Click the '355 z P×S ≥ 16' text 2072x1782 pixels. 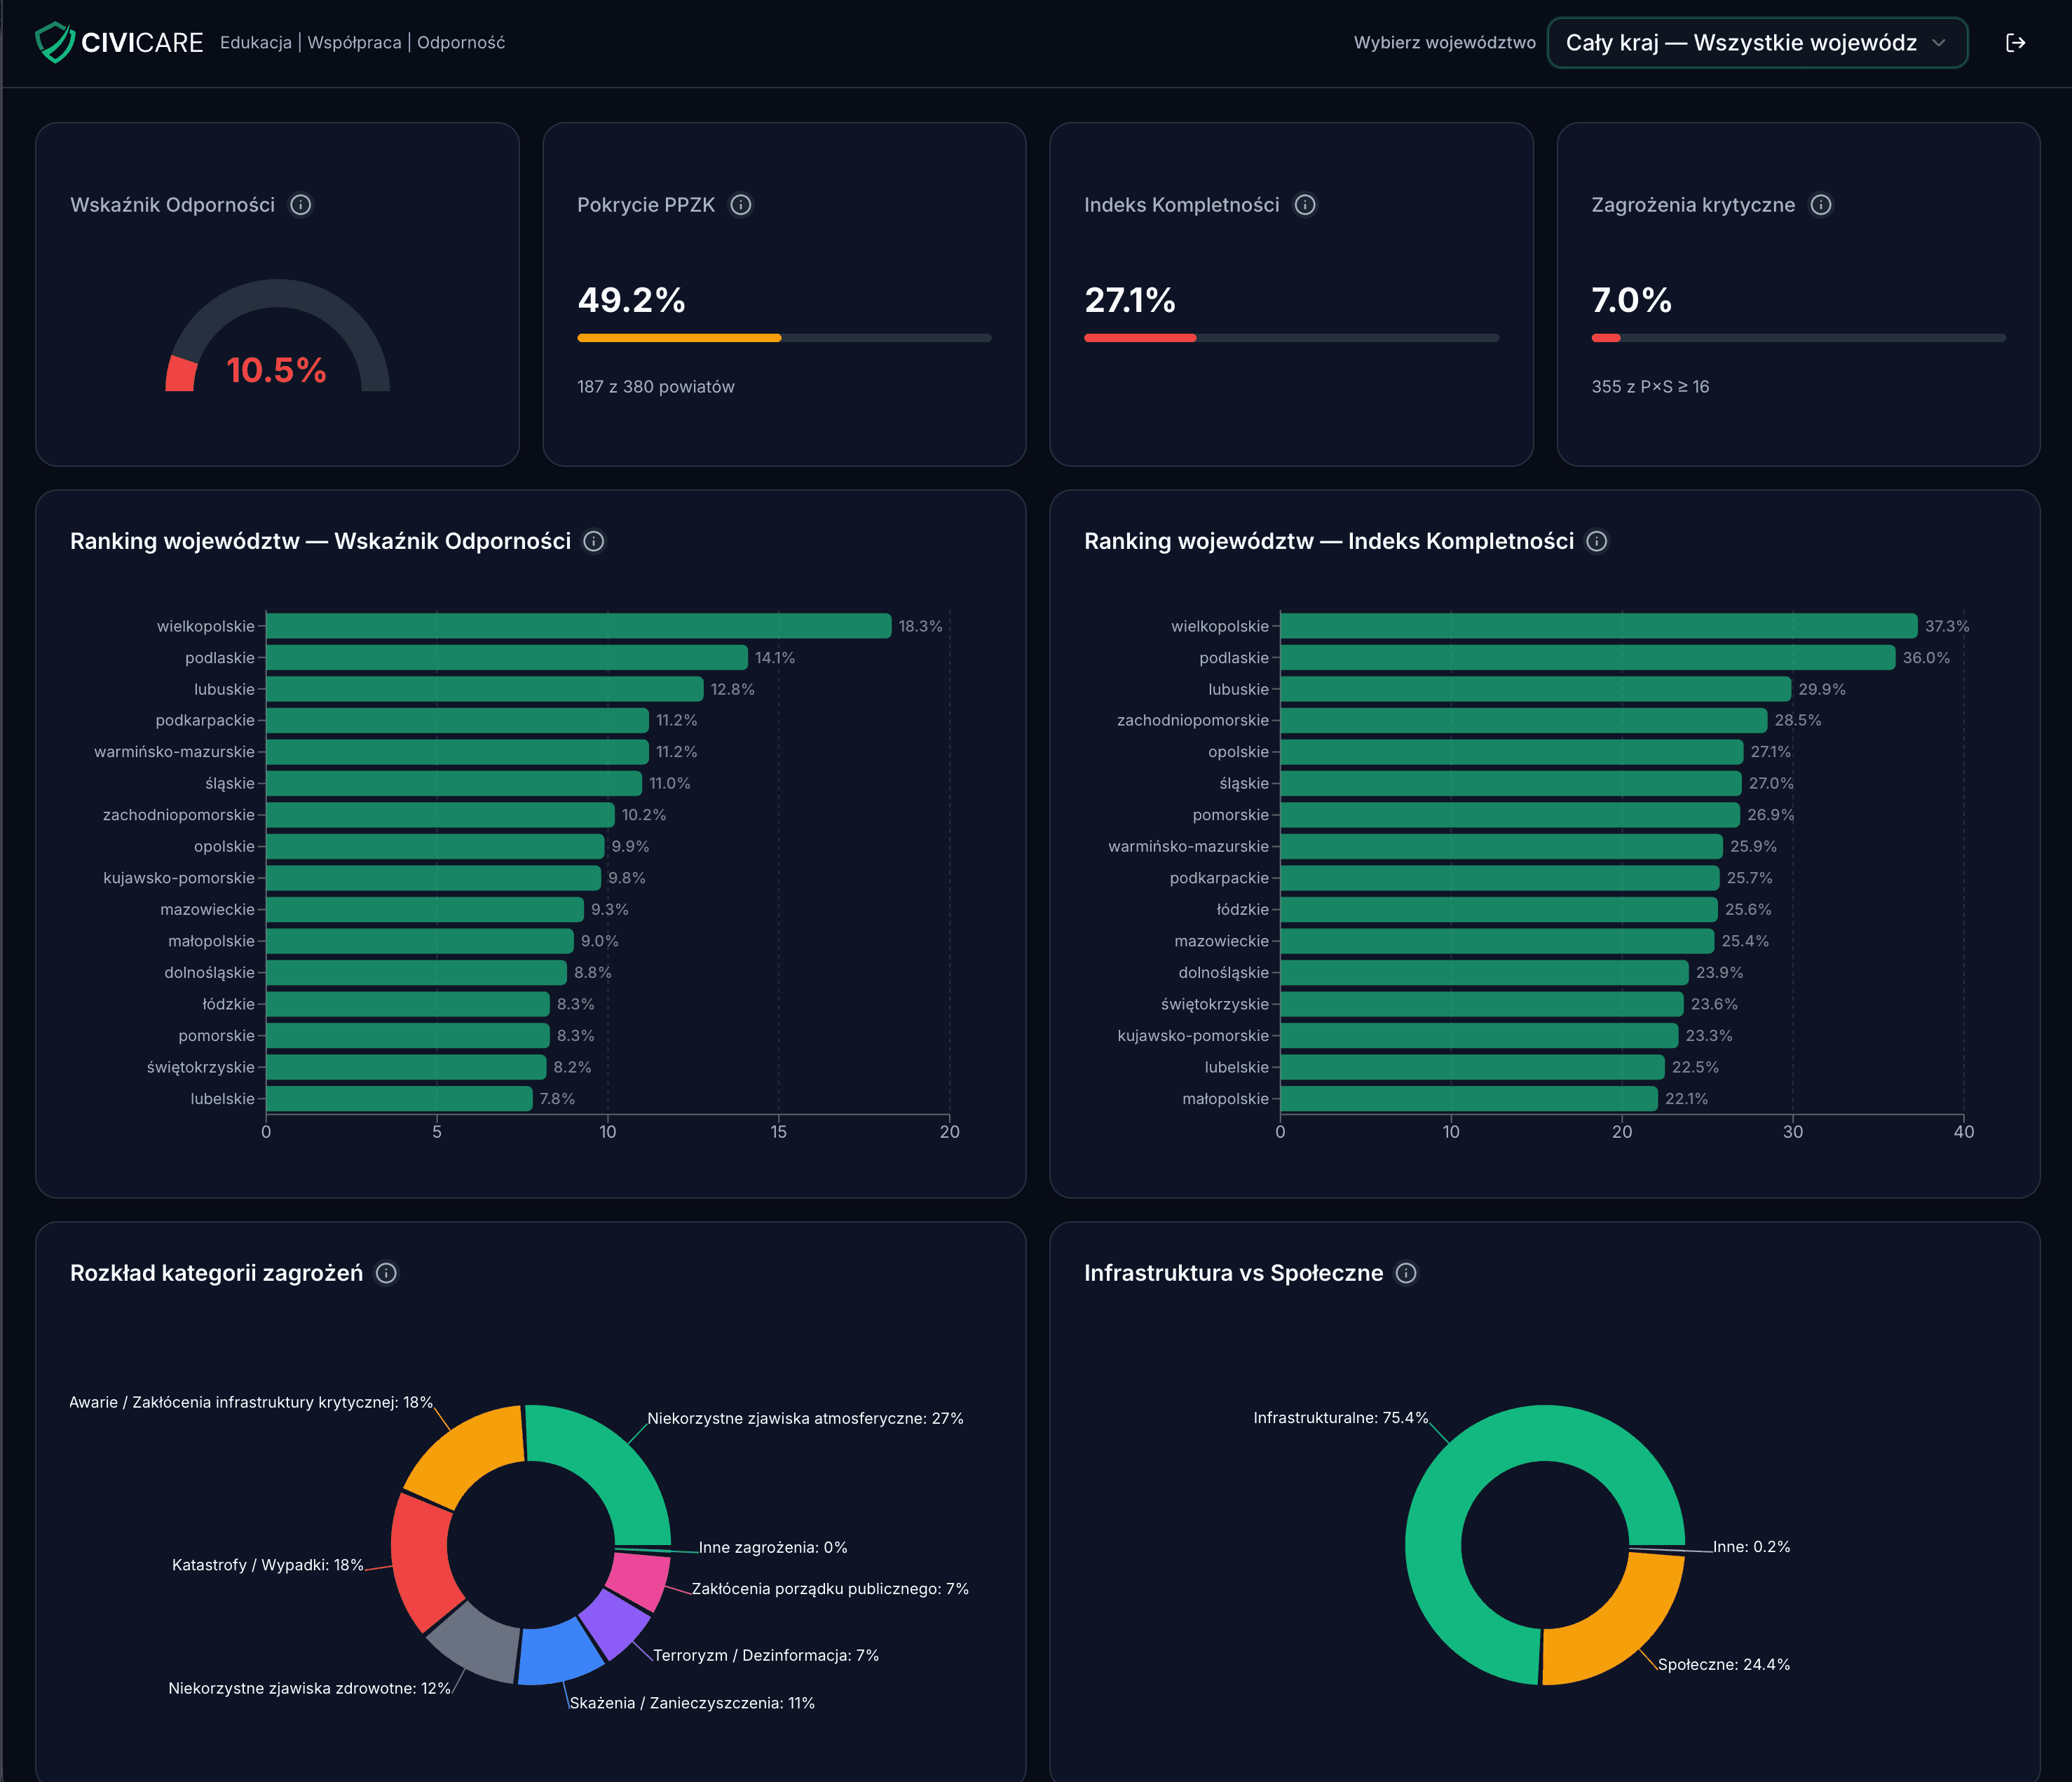point(1650,386)
